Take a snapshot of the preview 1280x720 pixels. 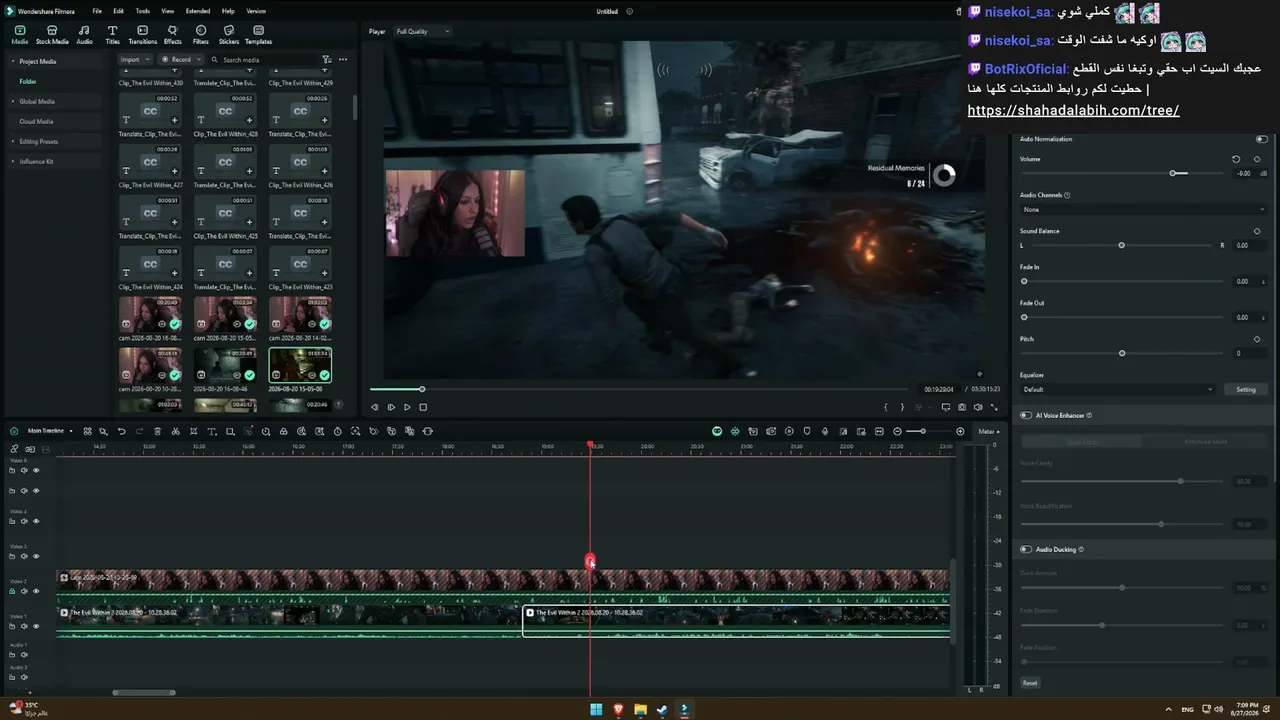point(962,407)
